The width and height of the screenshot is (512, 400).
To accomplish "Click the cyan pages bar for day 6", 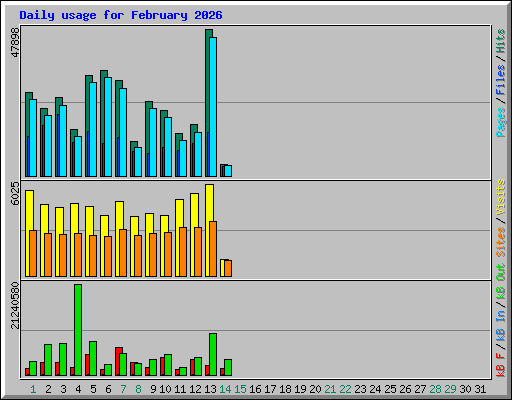I will (108, 127).
